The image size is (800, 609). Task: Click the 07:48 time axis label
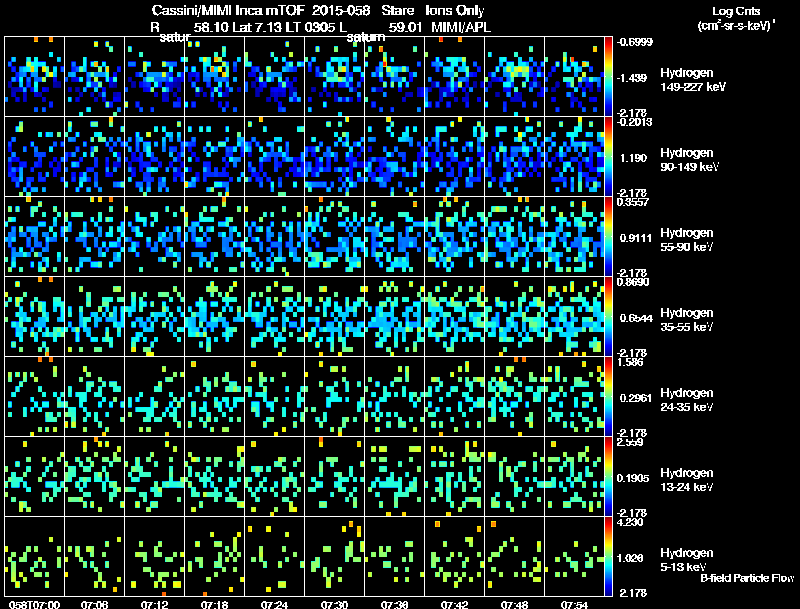coord(514,605)
